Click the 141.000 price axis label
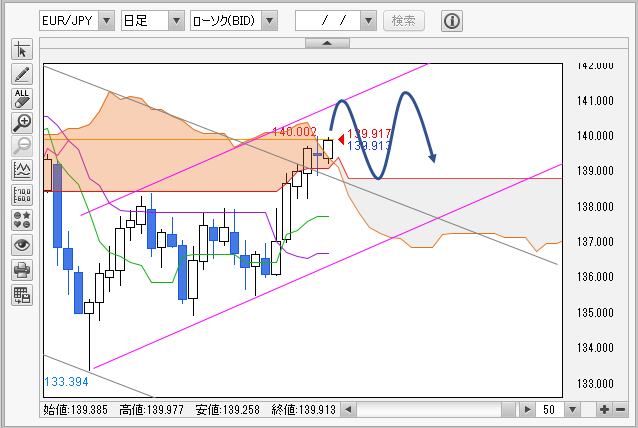The height and width of the screenshot is (428, 638). coord(595,100)
